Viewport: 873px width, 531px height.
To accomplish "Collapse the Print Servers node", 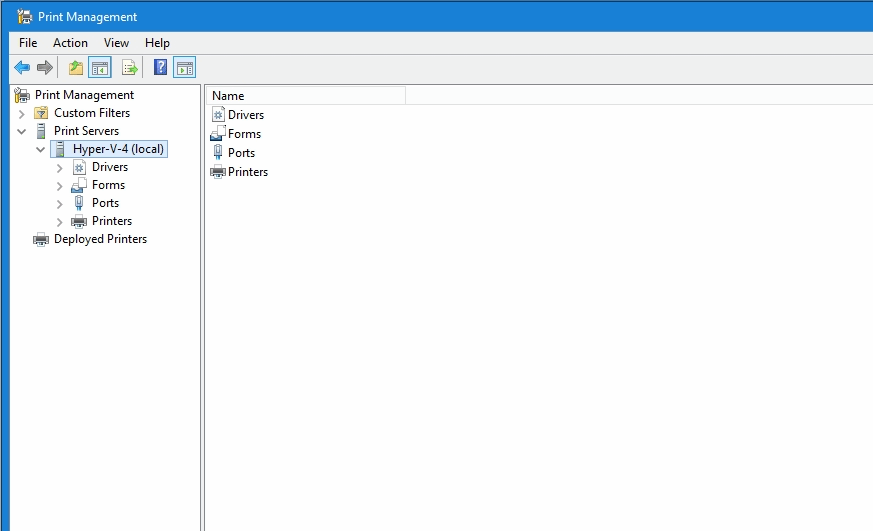I will coord(22,131).
